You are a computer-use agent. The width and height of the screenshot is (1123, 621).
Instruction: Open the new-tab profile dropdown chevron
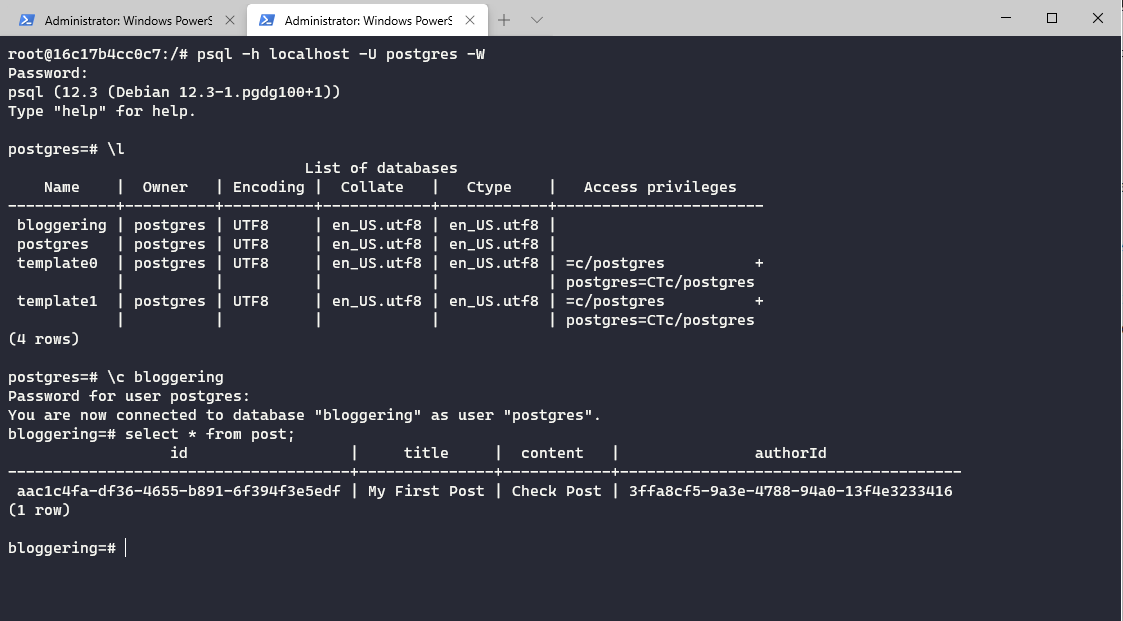(x=536, y=20)
